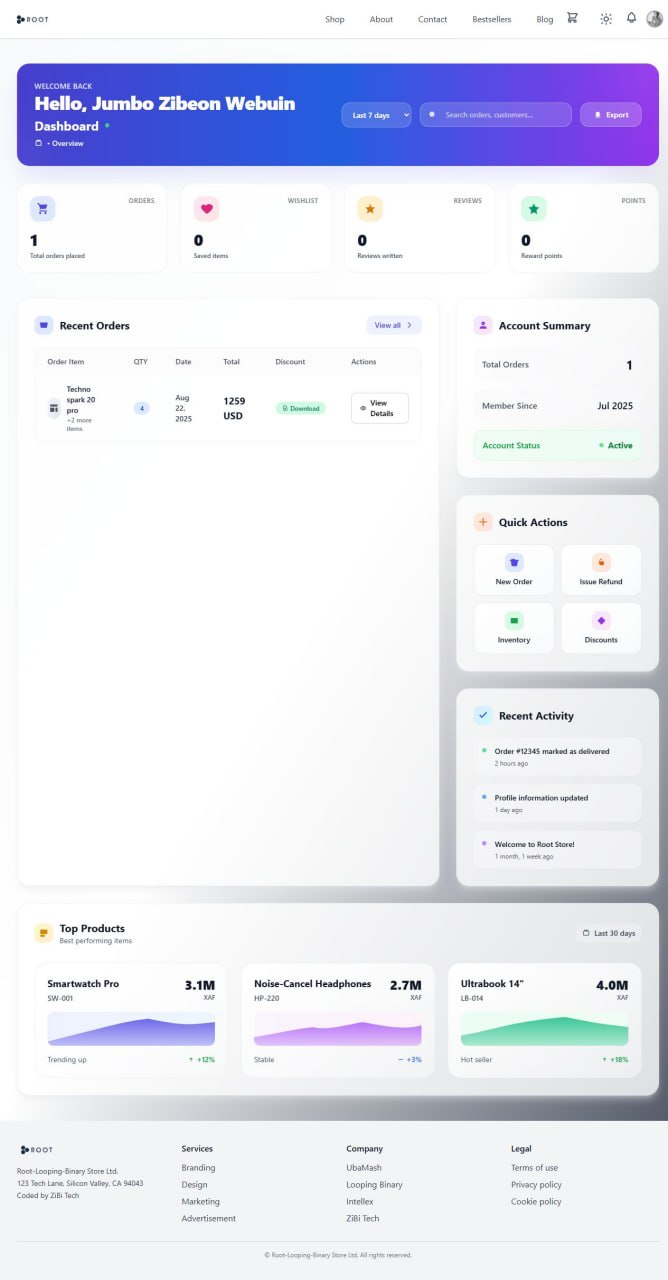This screenshot has height=1280, width=668.
Task: Open Welcome to Root Store! activity
Action: point(557,849)
